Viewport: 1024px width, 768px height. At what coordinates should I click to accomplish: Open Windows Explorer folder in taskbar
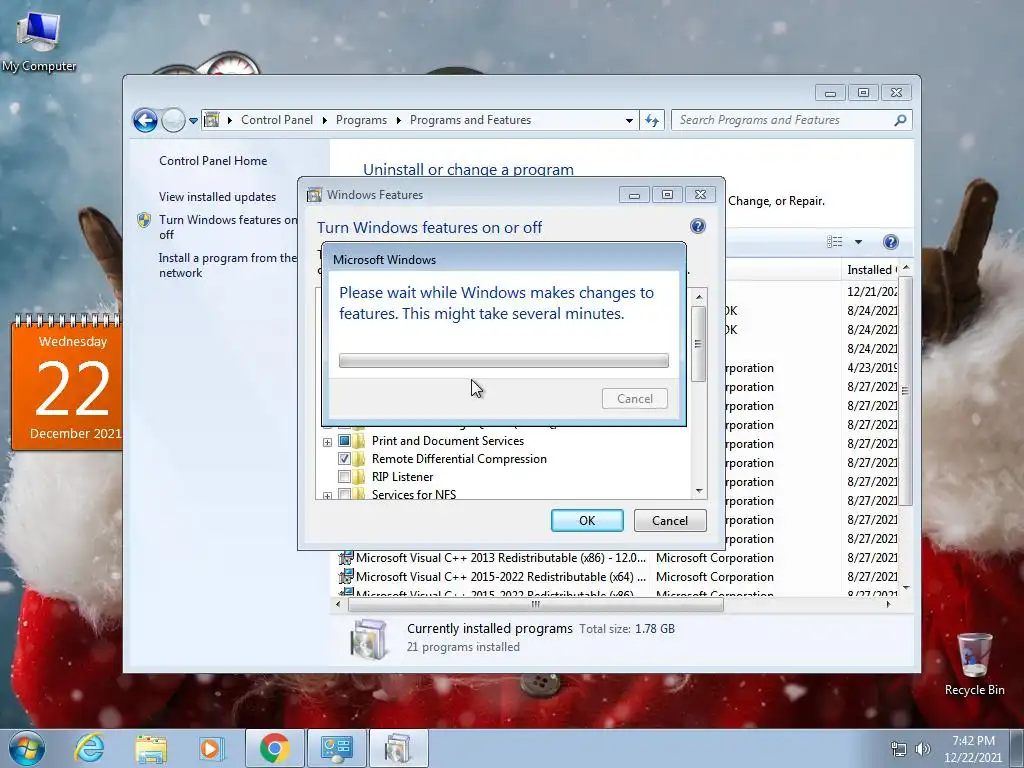(151, 748)
